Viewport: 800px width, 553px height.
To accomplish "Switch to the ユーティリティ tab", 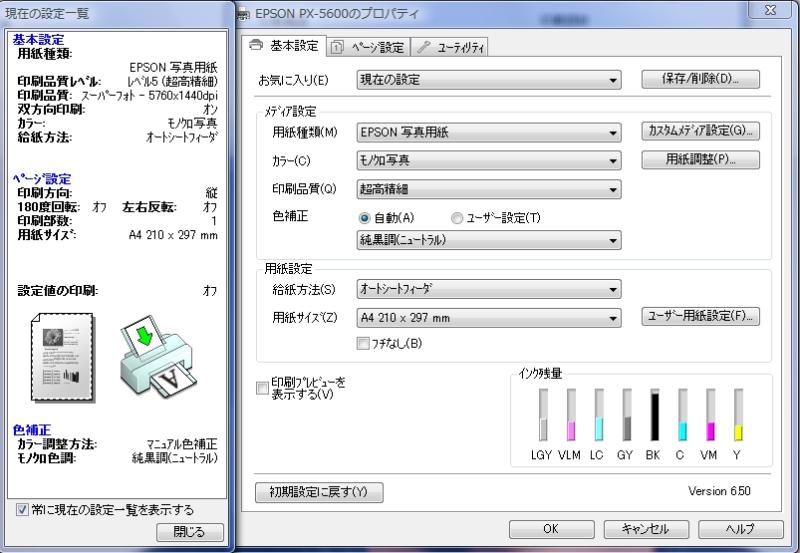I will coord(449,47).
